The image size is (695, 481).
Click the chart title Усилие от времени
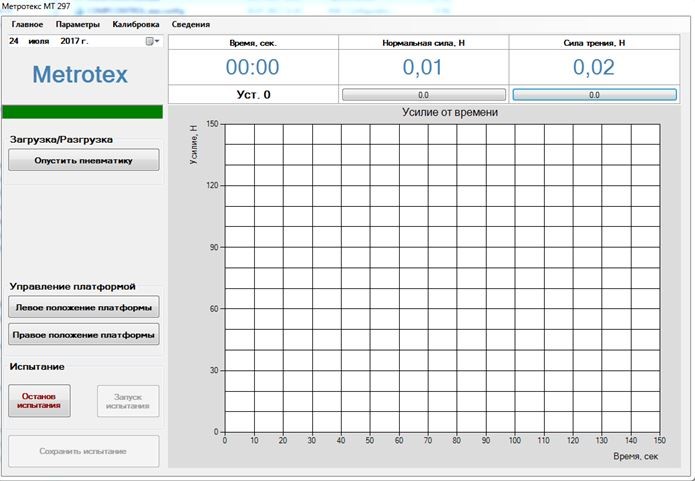[450, 113]
